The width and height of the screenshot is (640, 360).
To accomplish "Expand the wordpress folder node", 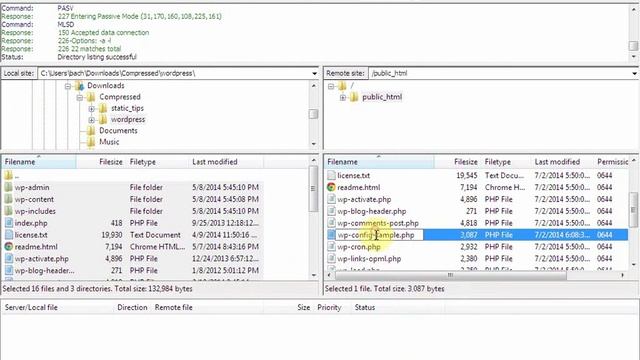I will [92, 120].
